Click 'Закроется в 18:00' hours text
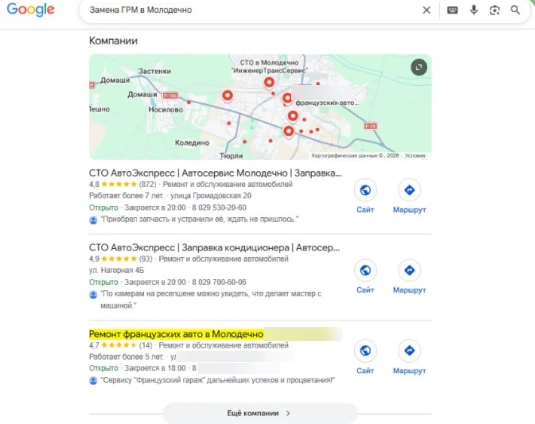This screenshot has height=424, width=535. [x=155, y=368]
